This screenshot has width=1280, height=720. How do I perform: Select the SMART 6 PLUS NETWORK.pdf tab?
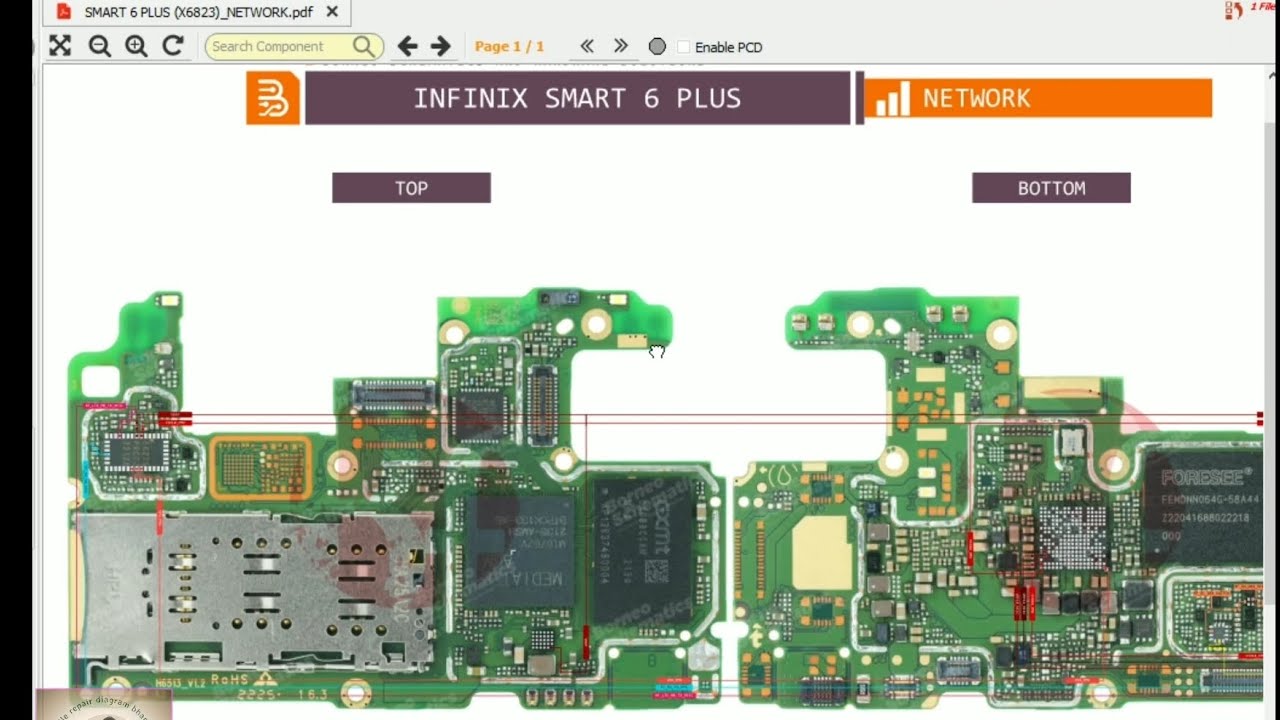[198, 12]
